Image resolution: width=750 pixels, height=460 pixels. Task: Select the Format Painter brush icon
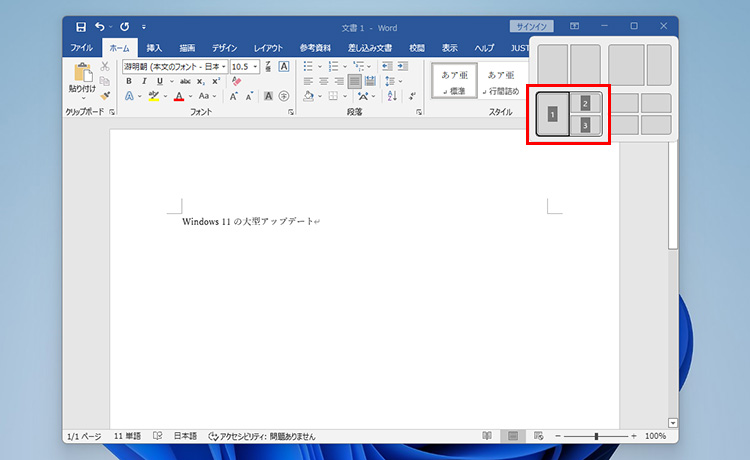coord(105,97)
